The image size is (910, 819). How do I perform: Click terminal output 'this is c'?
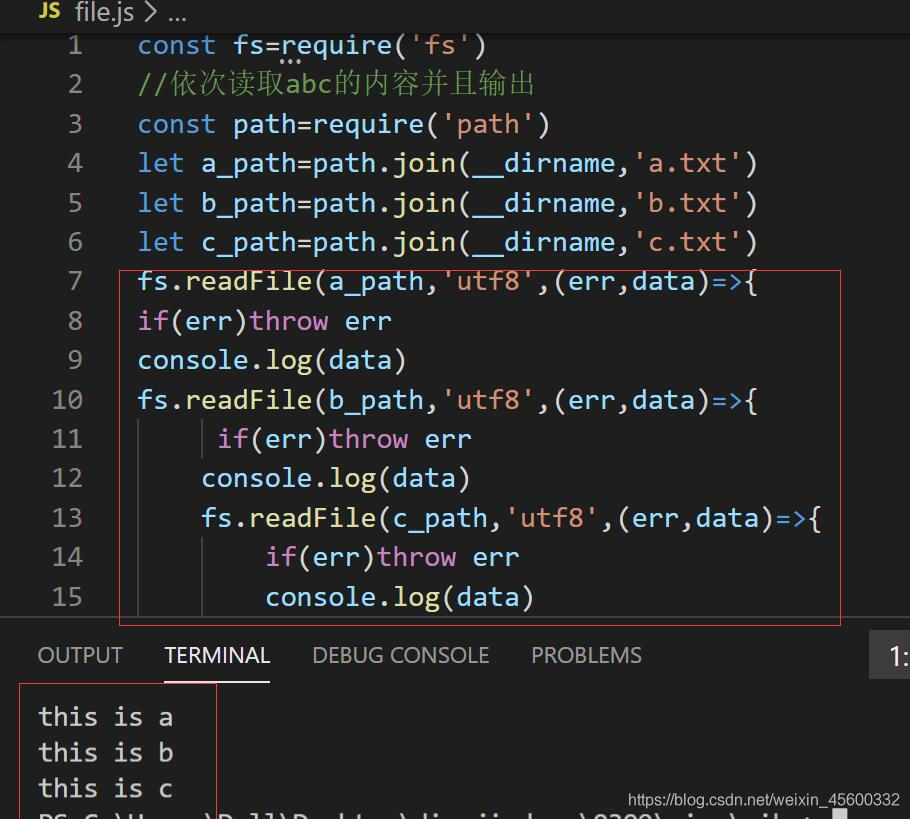click(x=106, y=789)
